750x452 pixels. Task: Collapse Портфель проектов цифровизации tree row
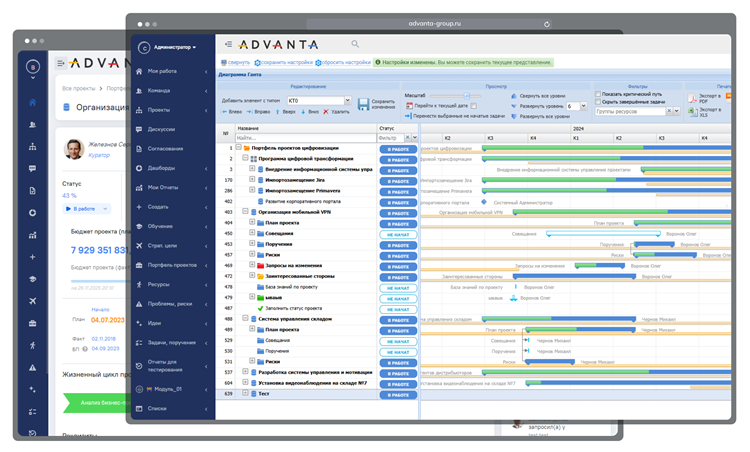click(238, 147)
